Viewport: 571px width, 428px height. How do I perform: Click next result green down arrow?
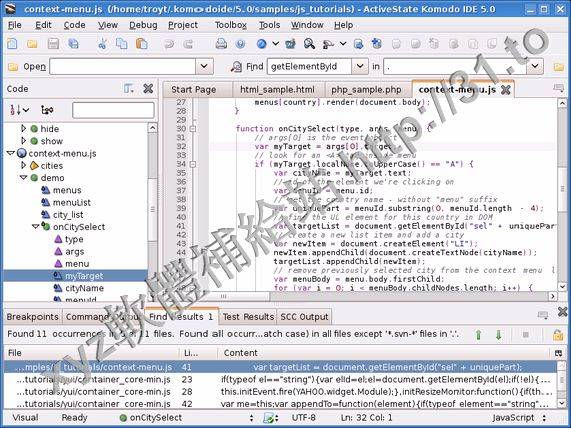coord(499,334)
